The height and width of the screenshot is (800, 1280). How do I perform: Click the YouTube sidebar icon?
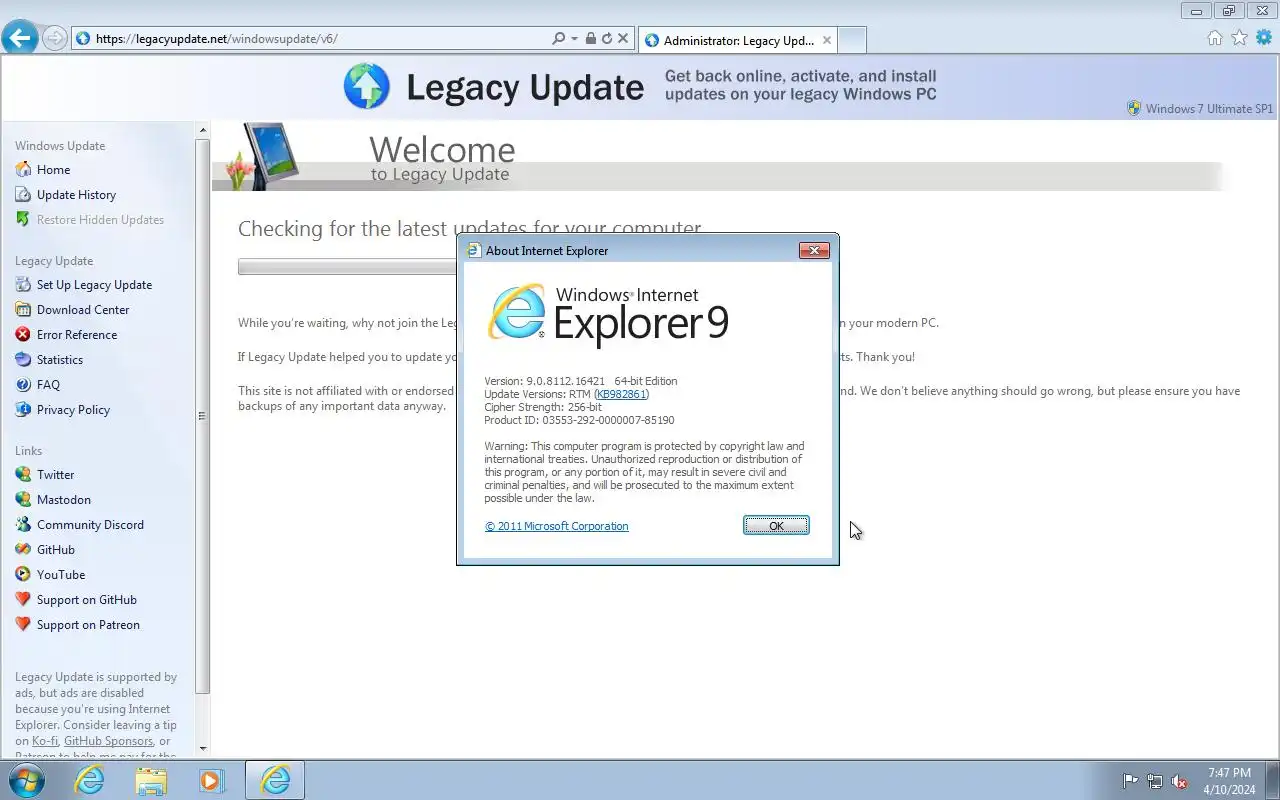pos(23,574)
